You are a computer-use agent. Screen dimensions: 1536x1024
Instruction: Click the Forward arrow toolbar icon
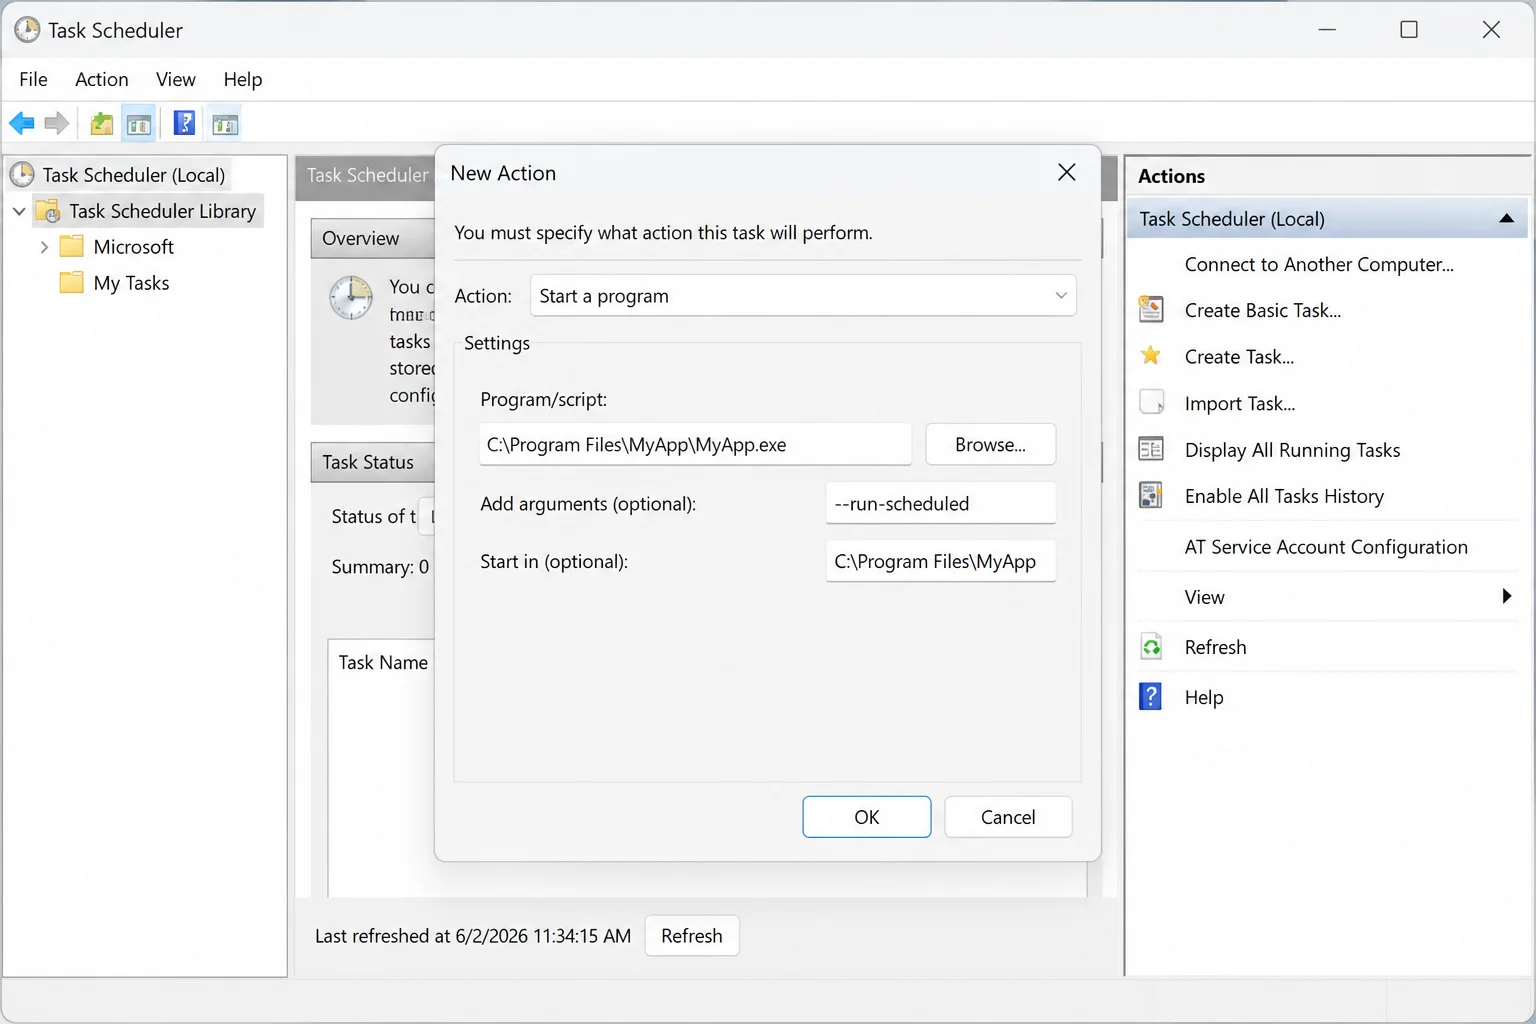pyautogui.click(x=57, y=124)
